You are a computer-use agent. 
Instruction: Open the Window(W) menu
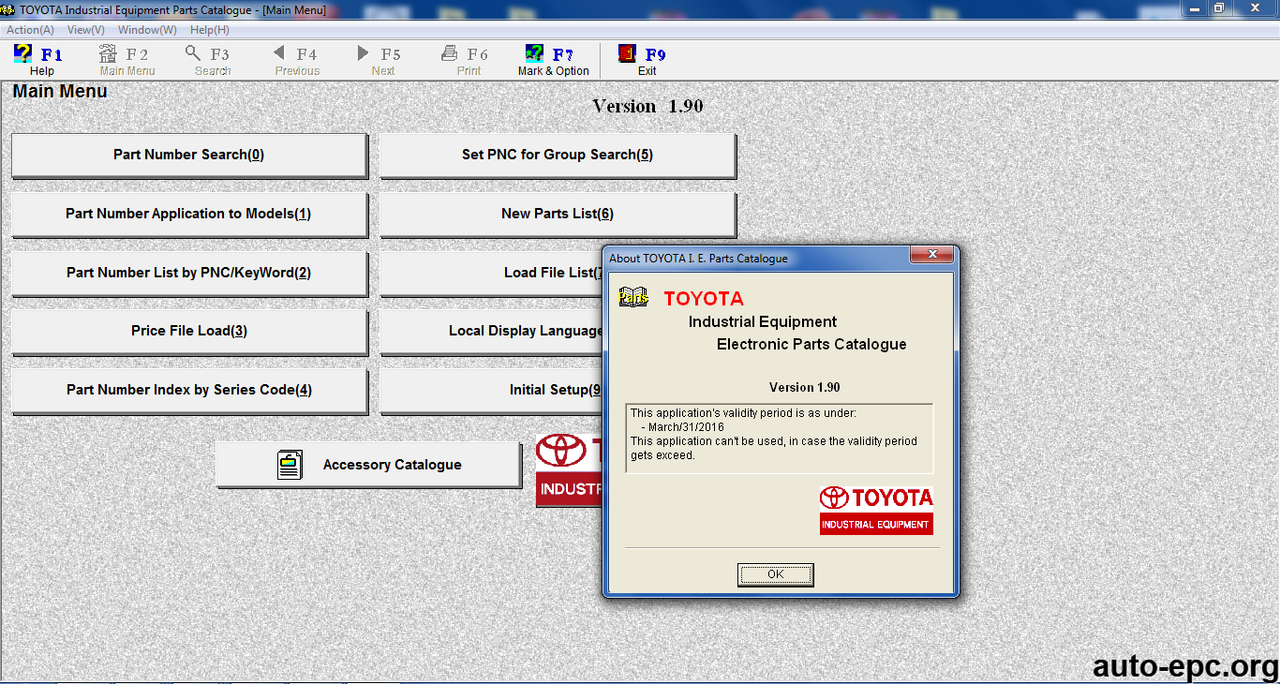(147, 30)
